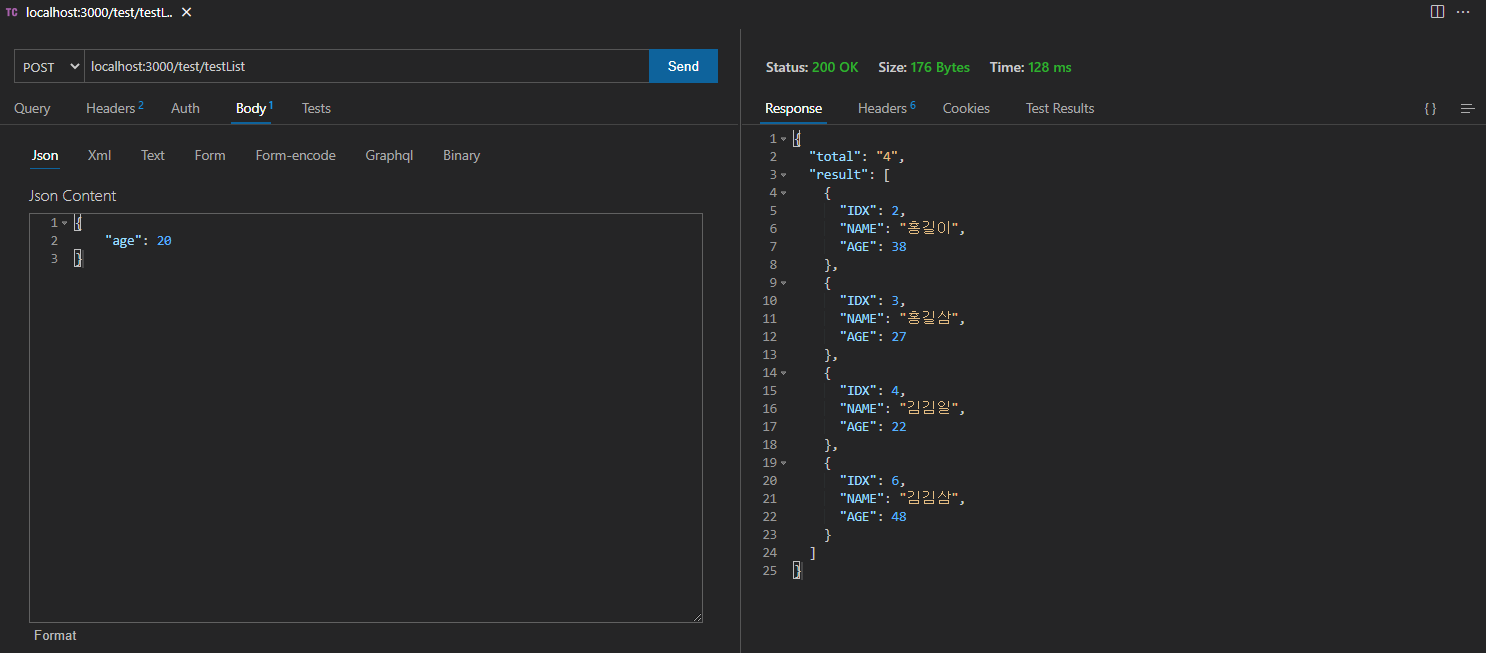The width and height of the screenshot is (1486, 653).
Task: Click the request URL input field
Action: 367,66
